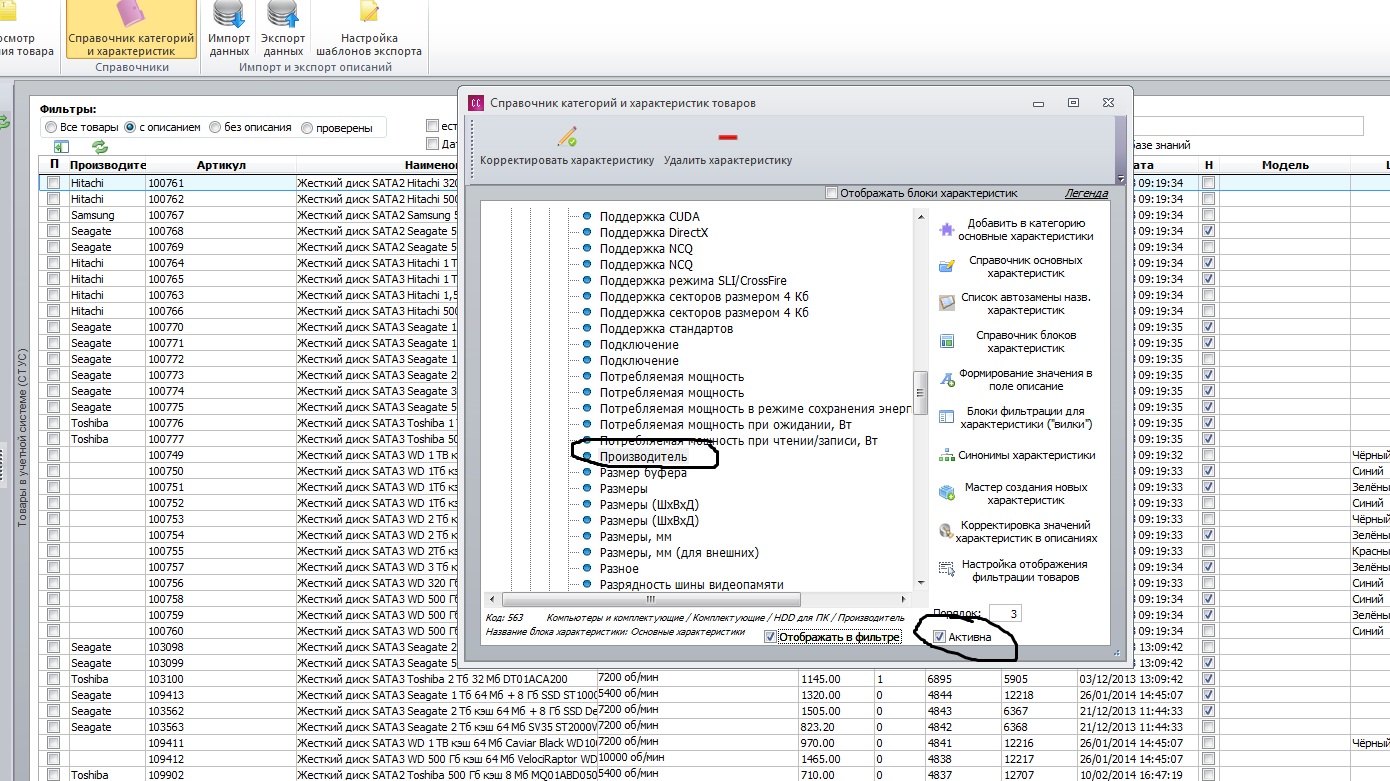
Task: Open Справочник блоков характеристик
Action: pyautogui.click(x=1015, y=342)
